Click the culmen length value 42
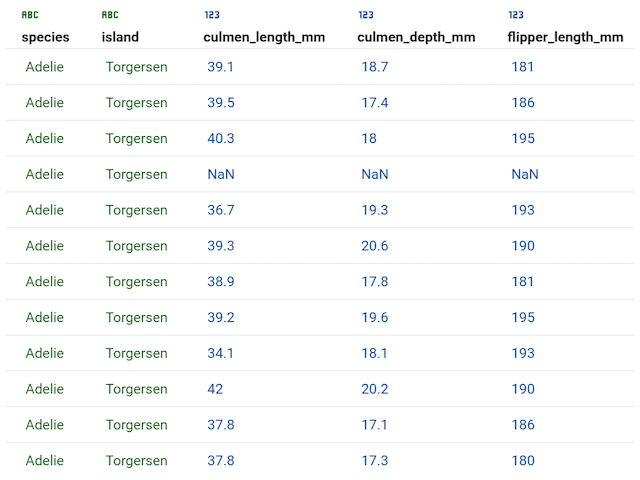Screen dimensions: 640x480 click(x=215, y=389)
